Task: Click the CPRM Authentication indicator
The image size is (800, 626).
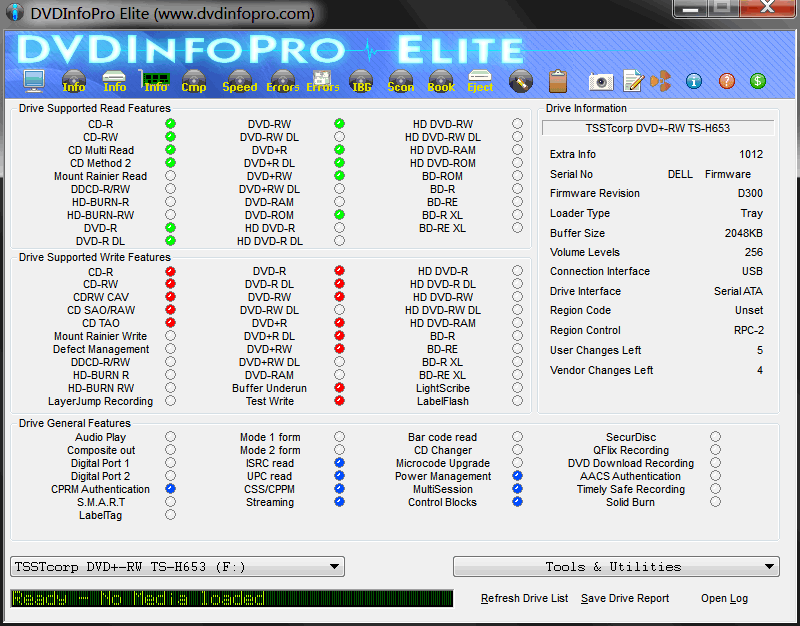Action: point(170,489)
